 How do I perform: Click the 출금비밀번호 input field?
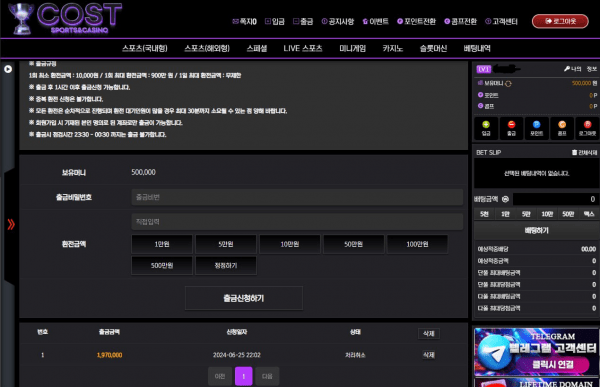coord(297,197)
